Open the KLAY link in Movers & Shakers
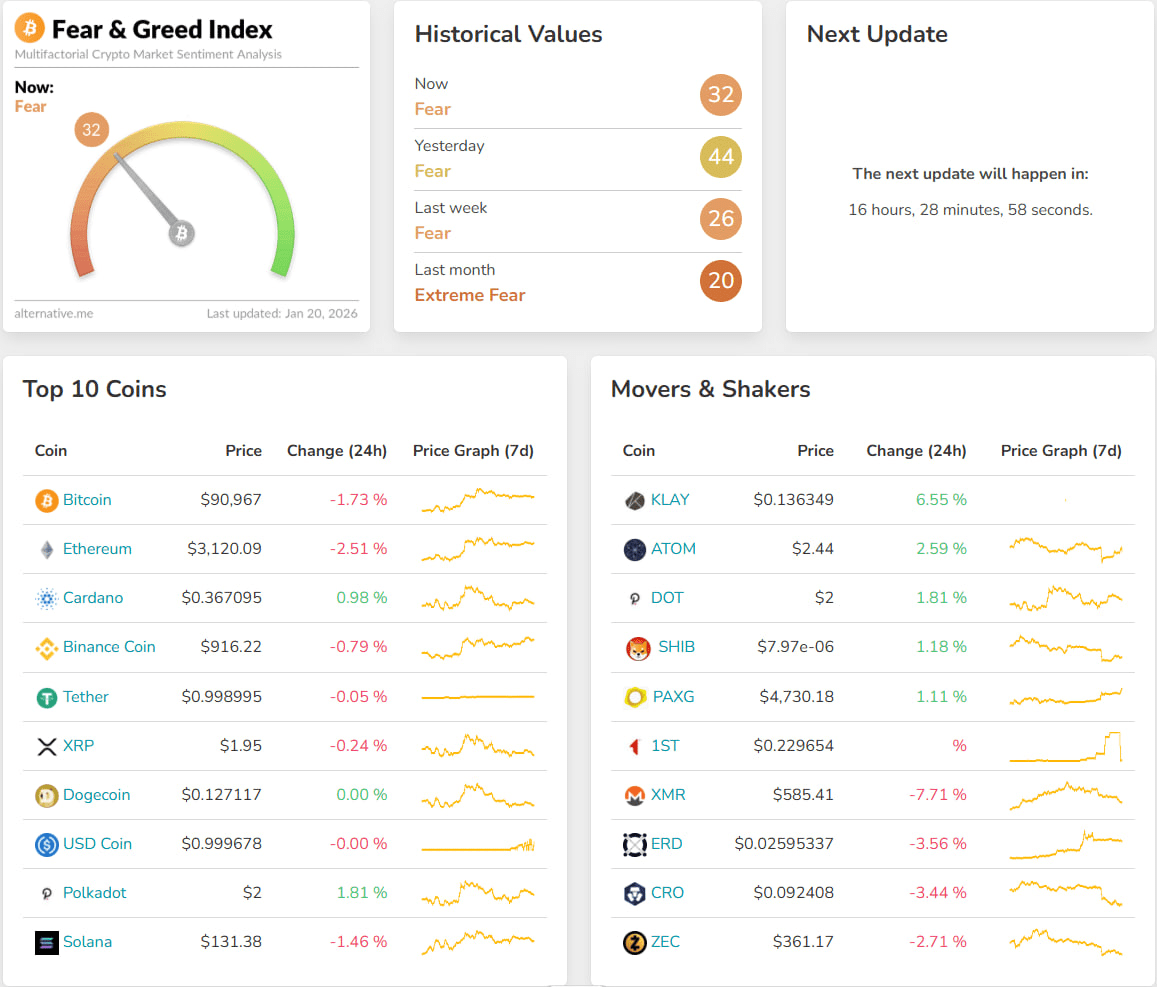 (670, 500)
